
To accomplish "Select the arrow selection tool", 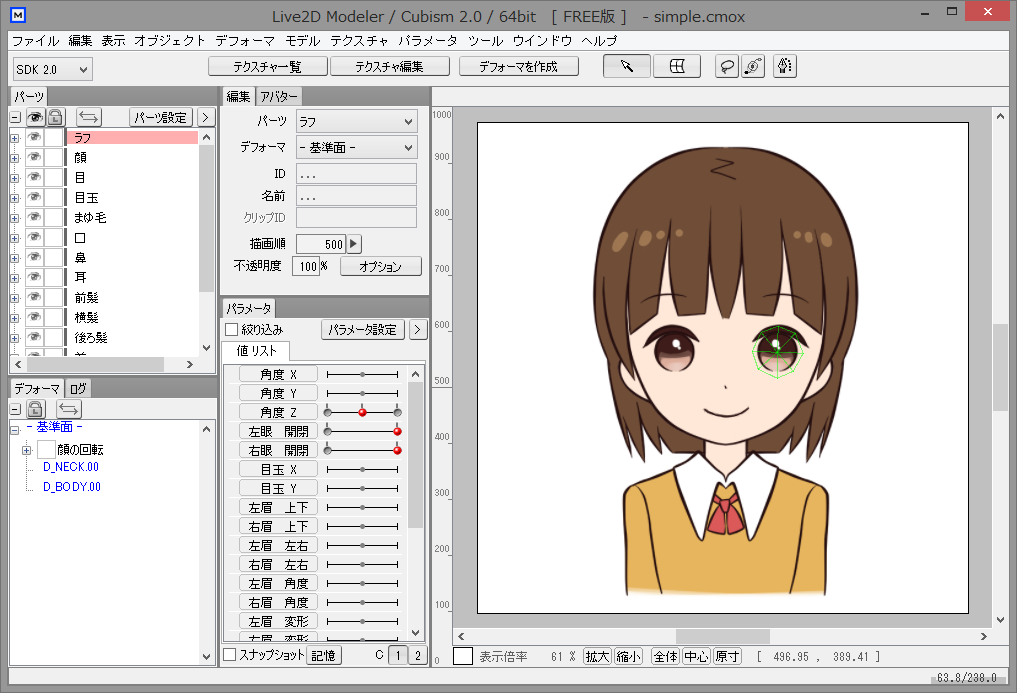I will pos(626,65).
